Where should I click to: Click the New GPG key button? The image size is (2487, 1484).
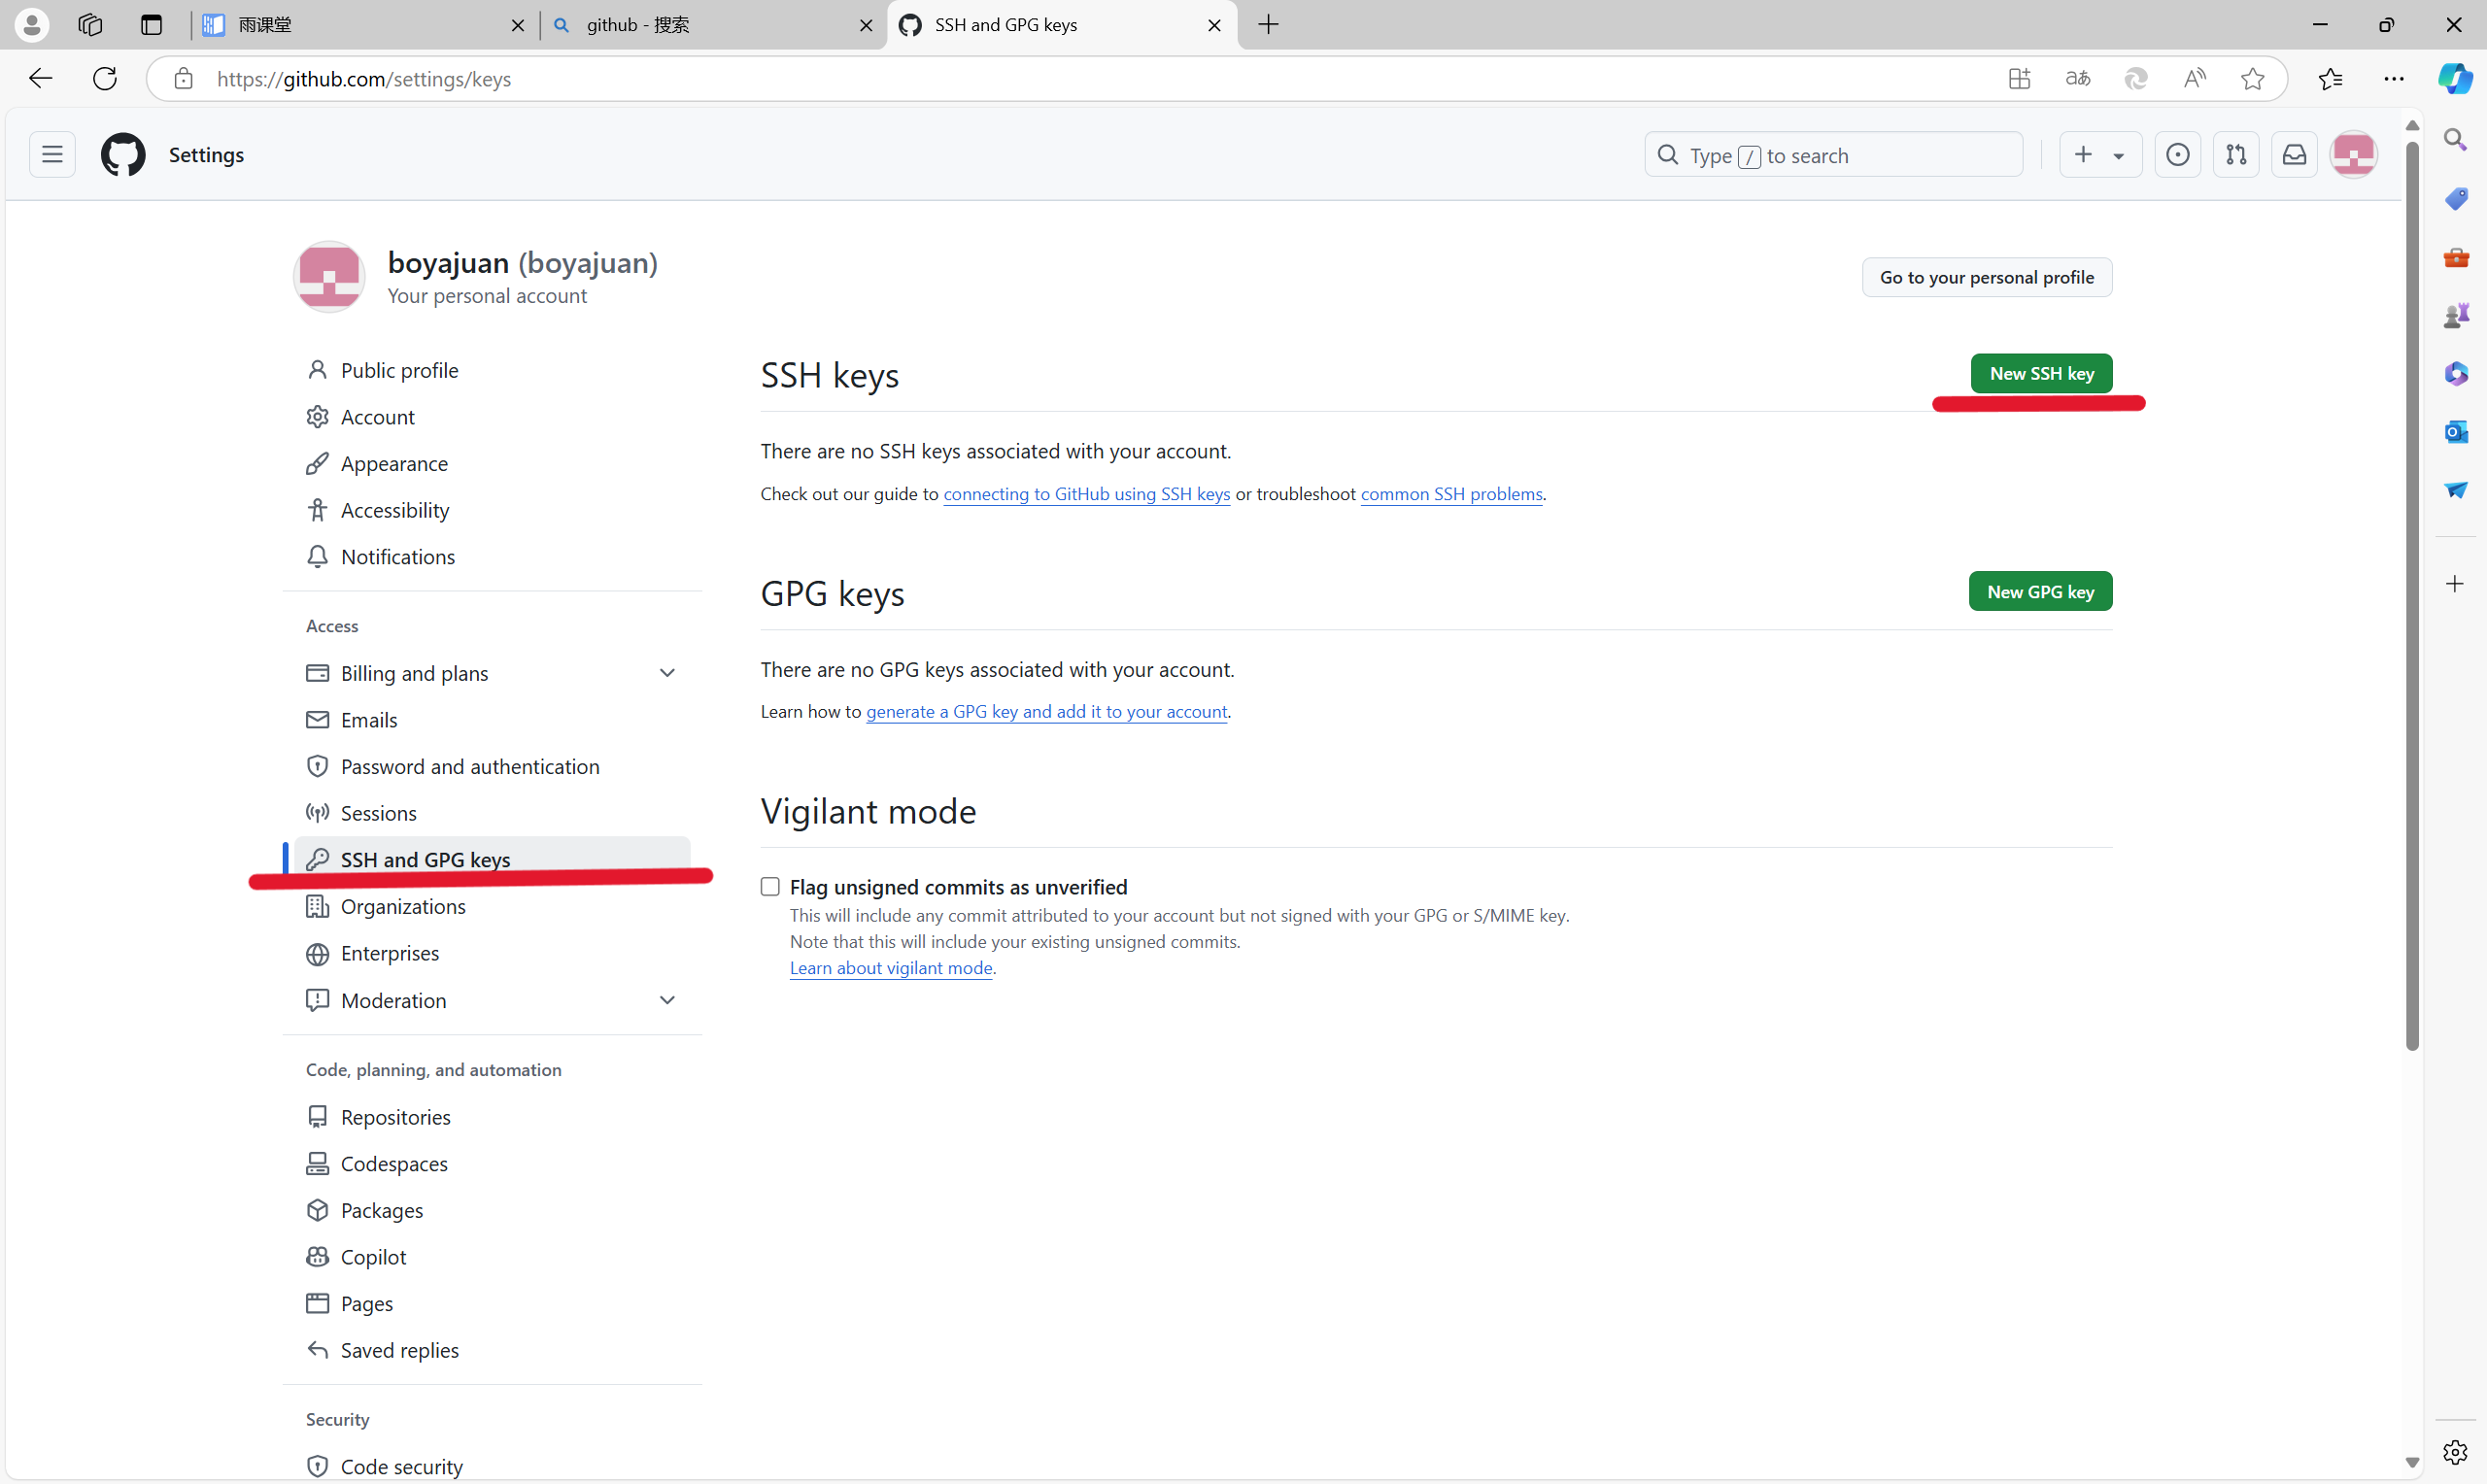tap(2040, 592)
